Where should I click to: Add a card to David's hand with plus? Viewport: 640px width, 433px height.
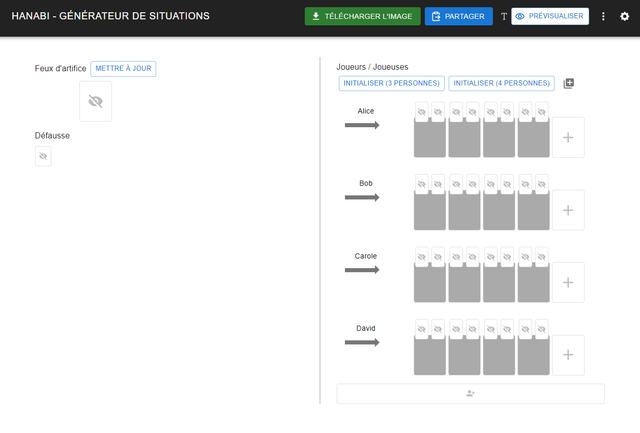click(x=568, y=355)
